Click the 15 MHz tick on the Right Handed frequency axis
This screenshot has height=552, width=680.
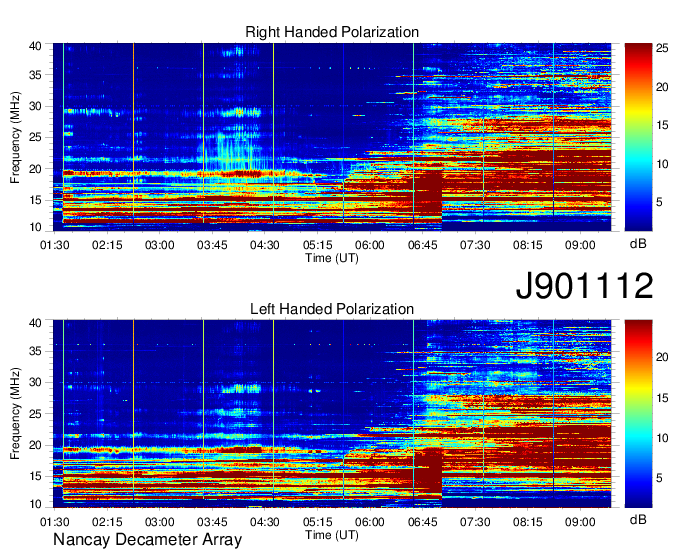[x=35, y=200]
